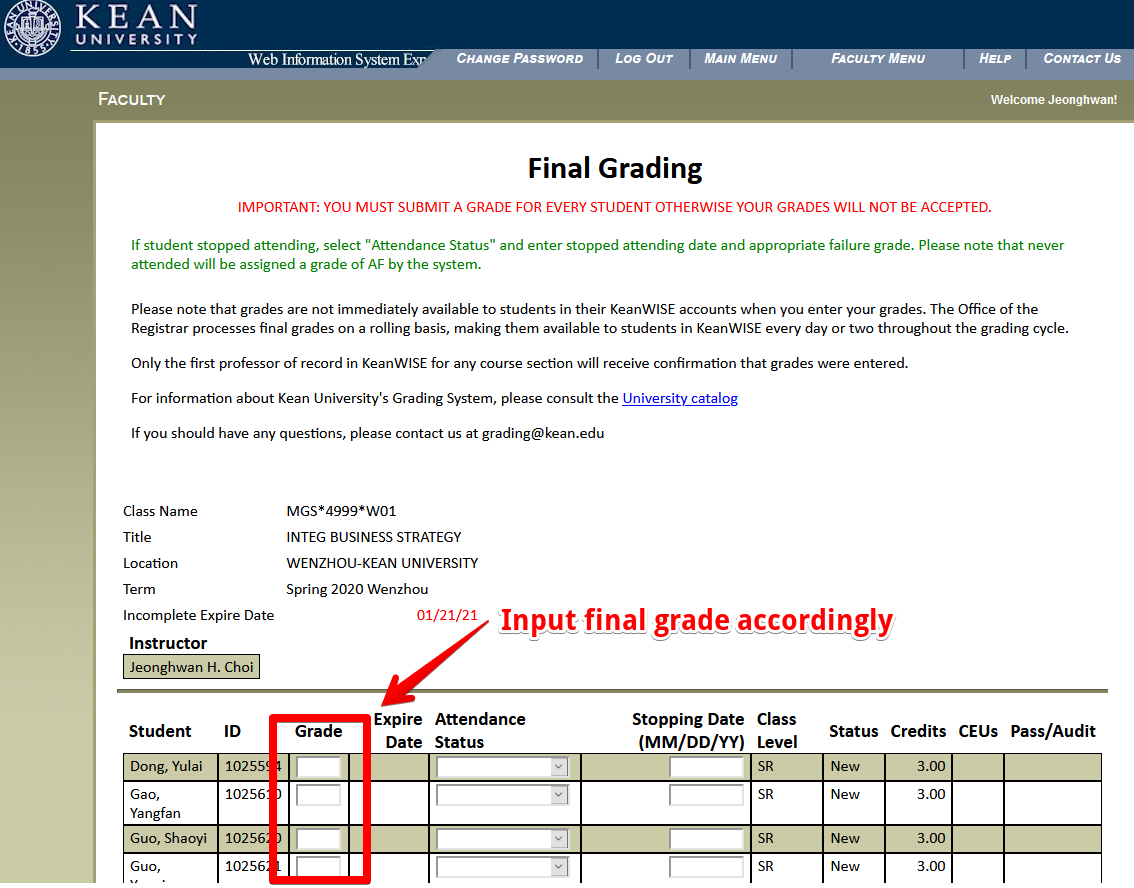This screenshot has height=888, width=1134.
Task: Go to Main Menu
Action: tap(741, 59)
